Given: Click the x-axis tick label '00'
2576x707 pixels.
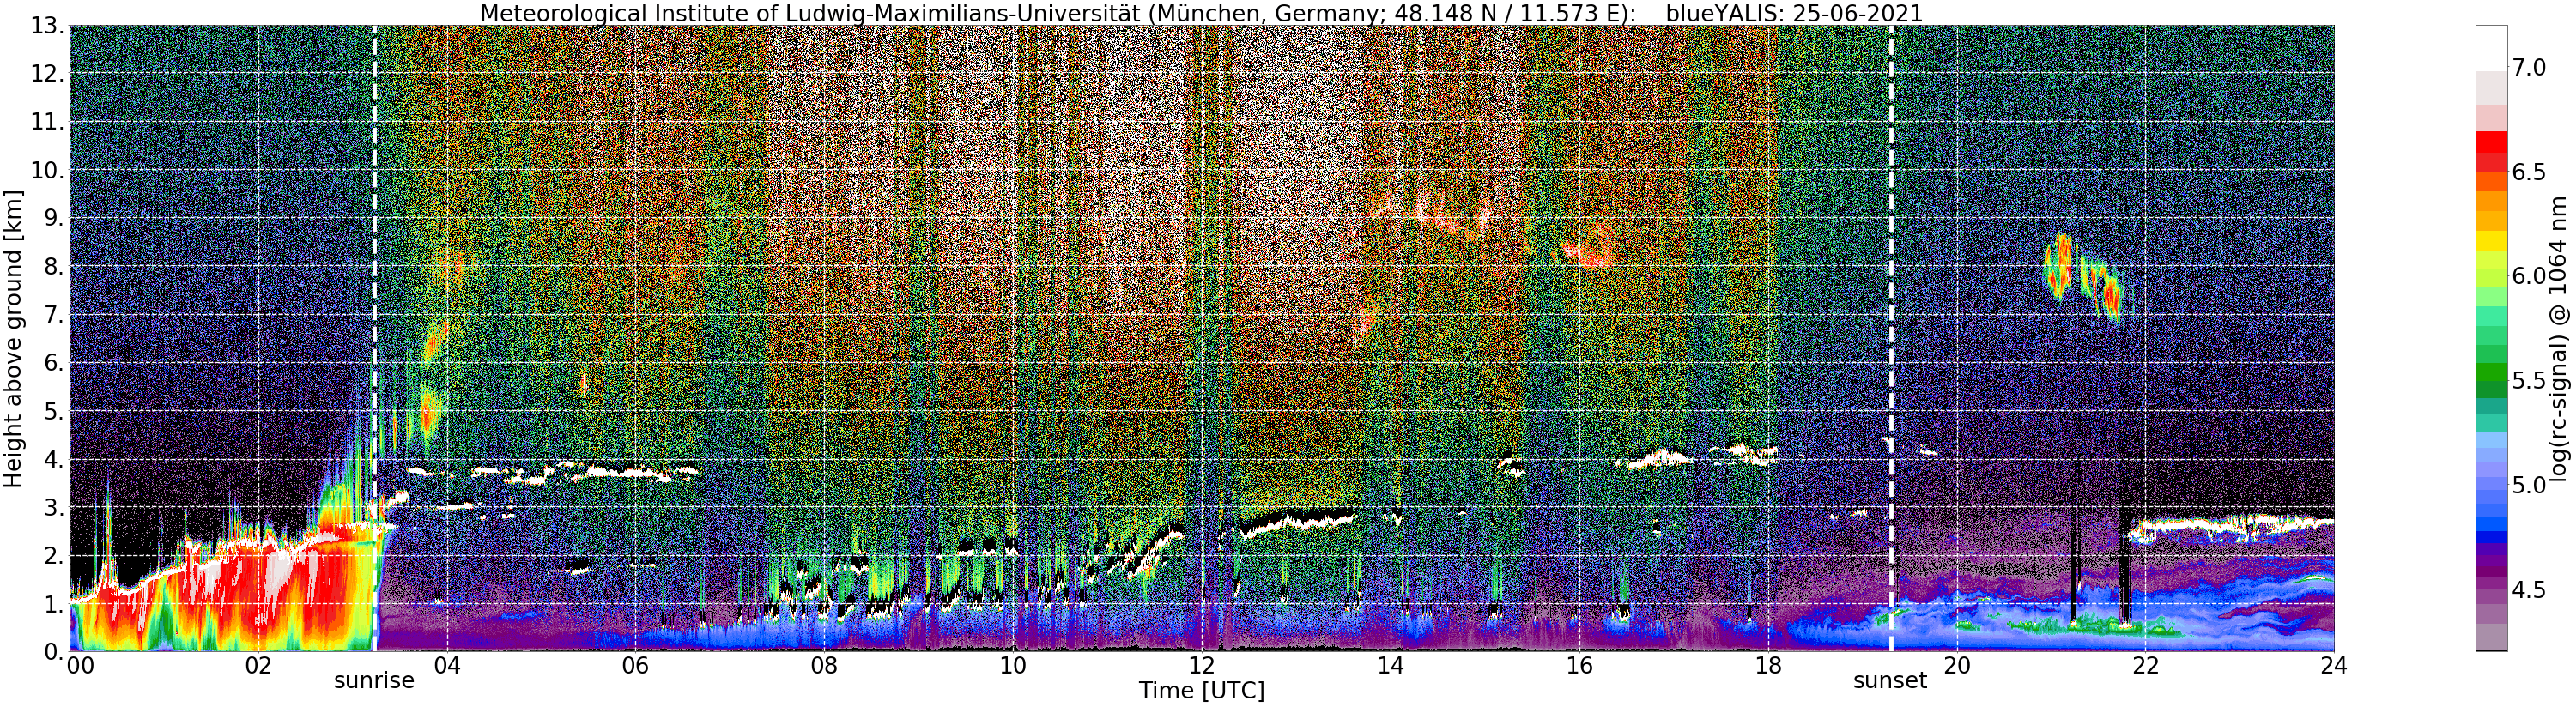Looking at the screenshot, I should (80, 665).
